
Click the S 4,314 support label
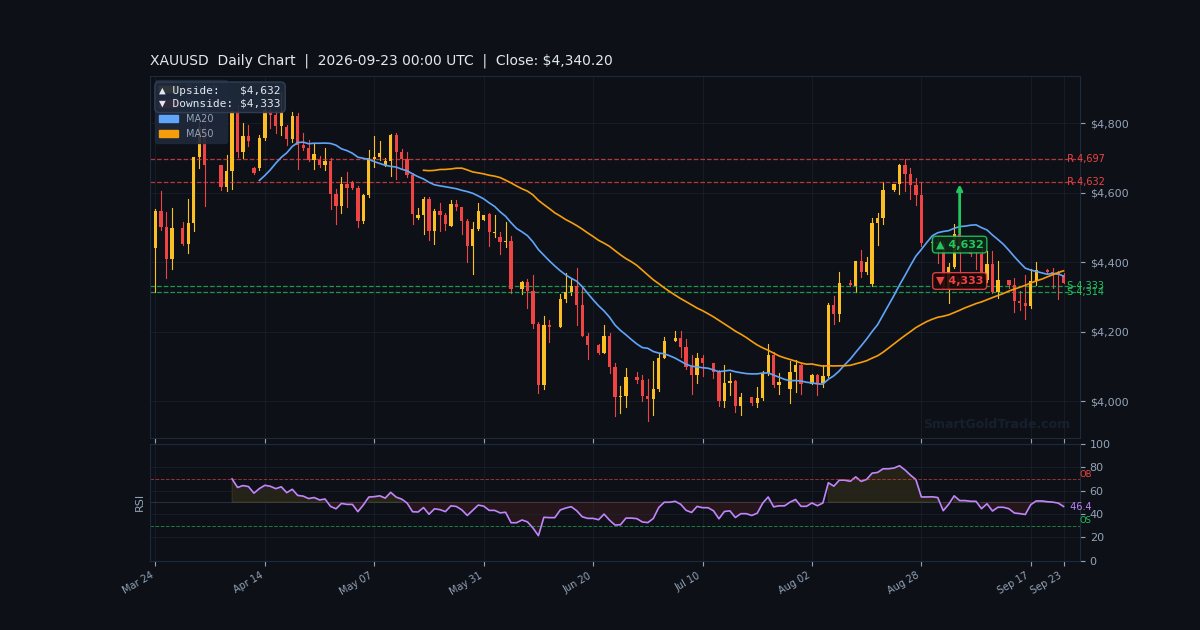click(1085, 292)
